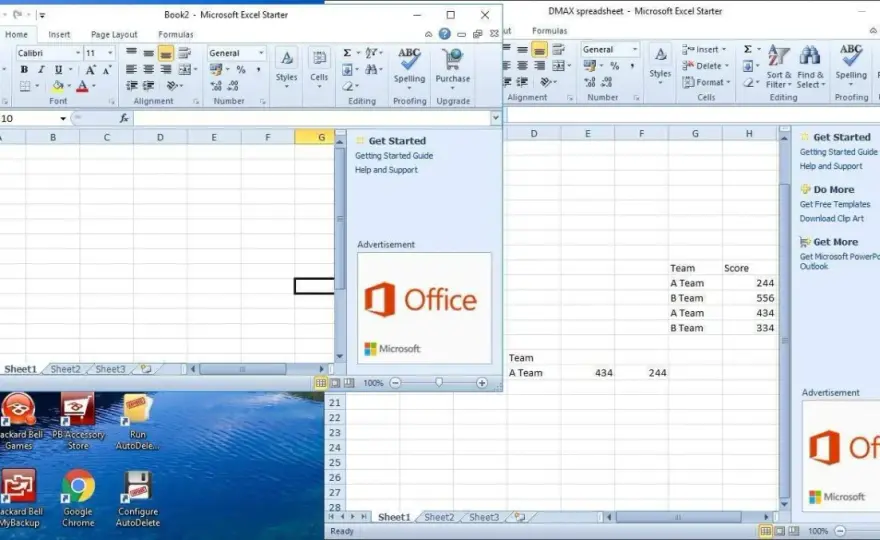Click Increase Decimal in DMAX window
This screenshot has height=540, width=880.
point(589,83)
